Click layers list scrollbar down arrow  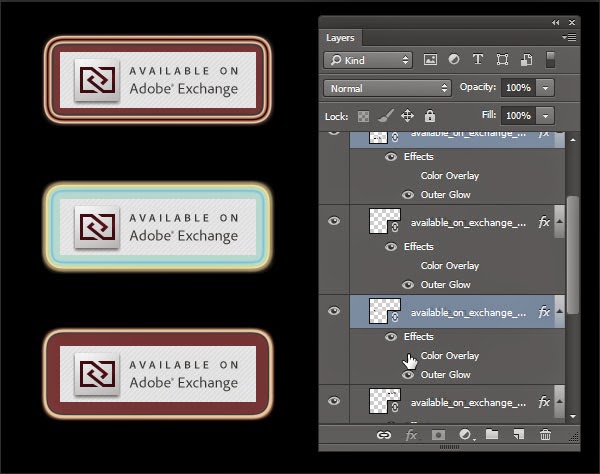tap(573, 416)
